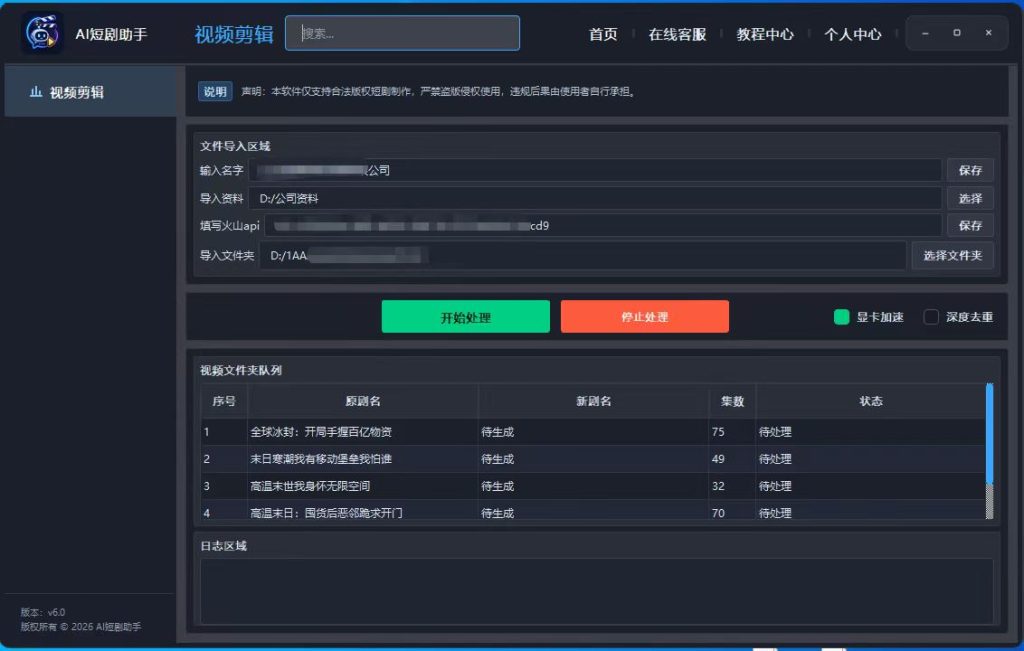The height and width of the screenshot is (651, 1024).
Task: Select row 高温末世我身怀无限空间
Action: [593, 486]
